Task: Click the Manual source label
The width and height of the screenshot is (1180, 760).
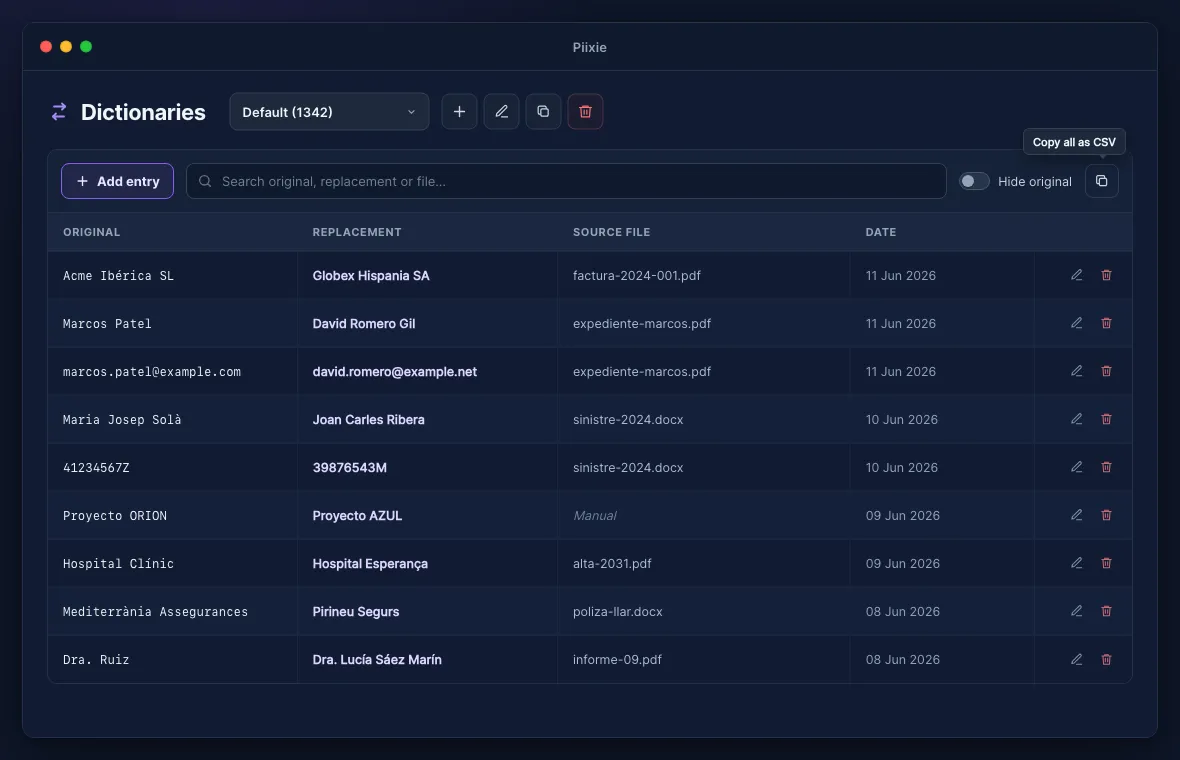Action: 595,515
